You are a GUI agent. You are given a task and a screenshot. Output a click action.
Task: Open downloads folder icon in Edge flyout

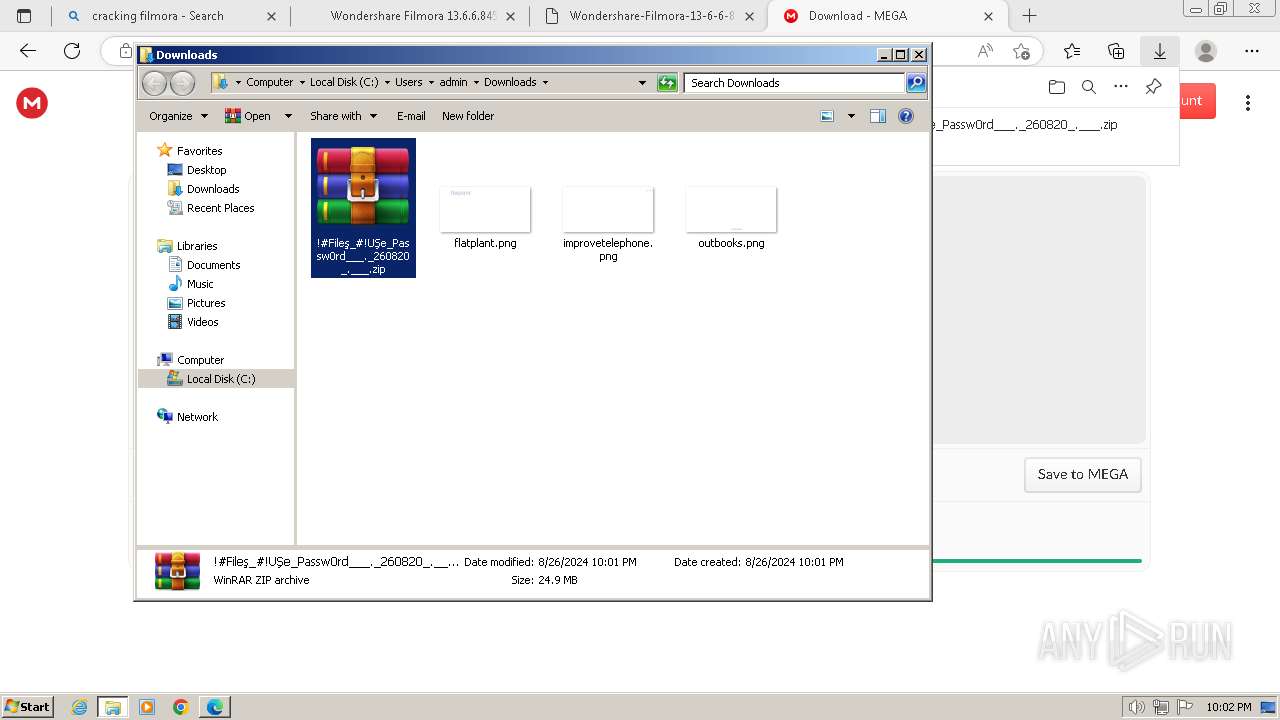point(1057,87)
